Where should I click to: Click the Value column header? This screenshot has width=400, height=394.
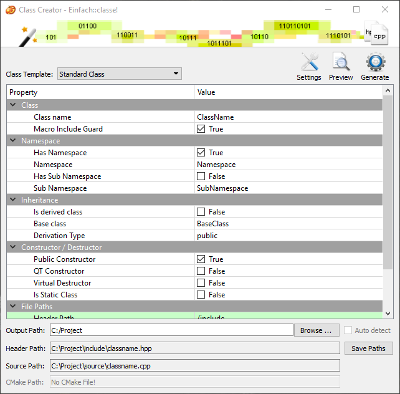click(x=289, y=92)
